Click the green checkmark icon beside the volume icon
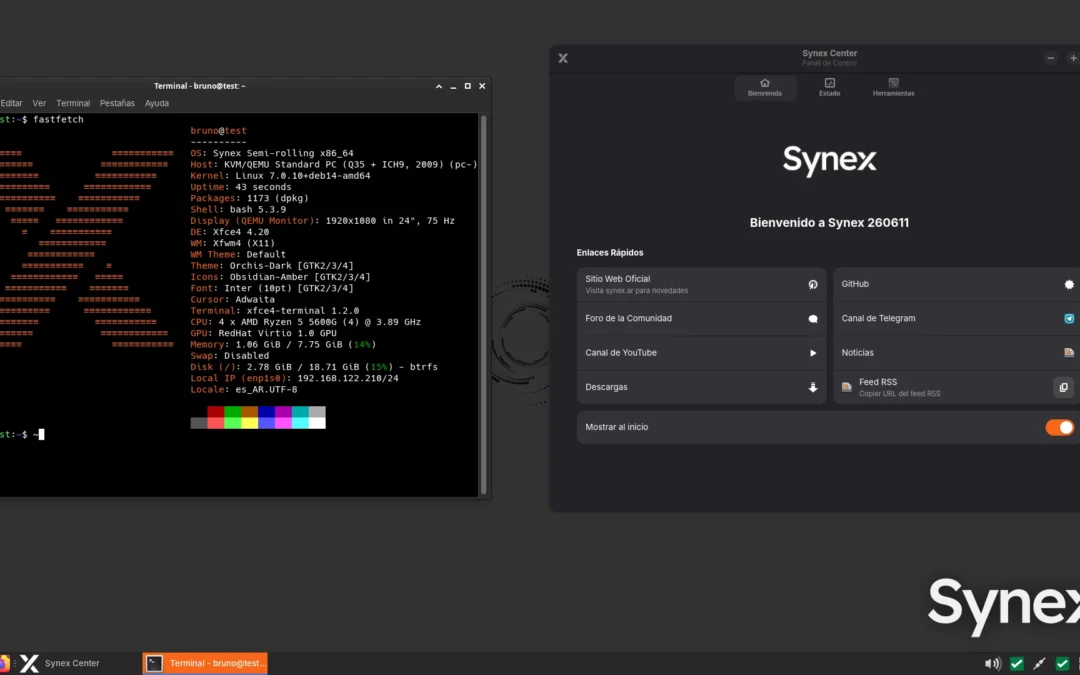Viewport: 1080px width, 675px height. (1017, 664)
